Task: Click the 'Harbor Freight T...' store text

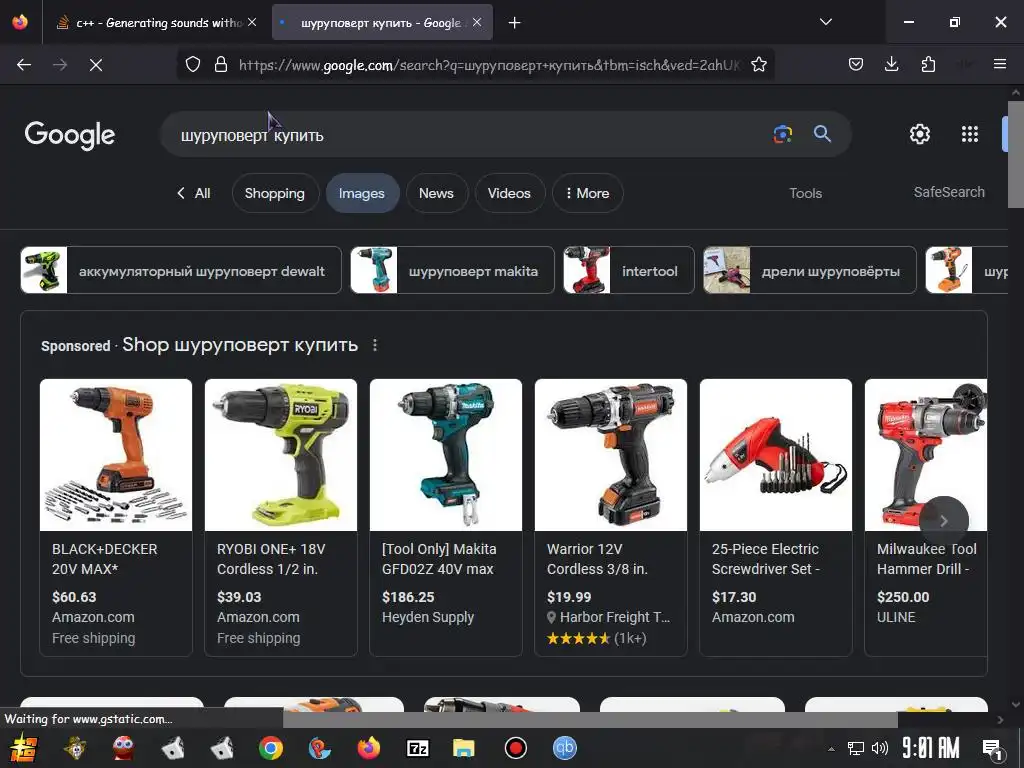Action: coord(615,617)
